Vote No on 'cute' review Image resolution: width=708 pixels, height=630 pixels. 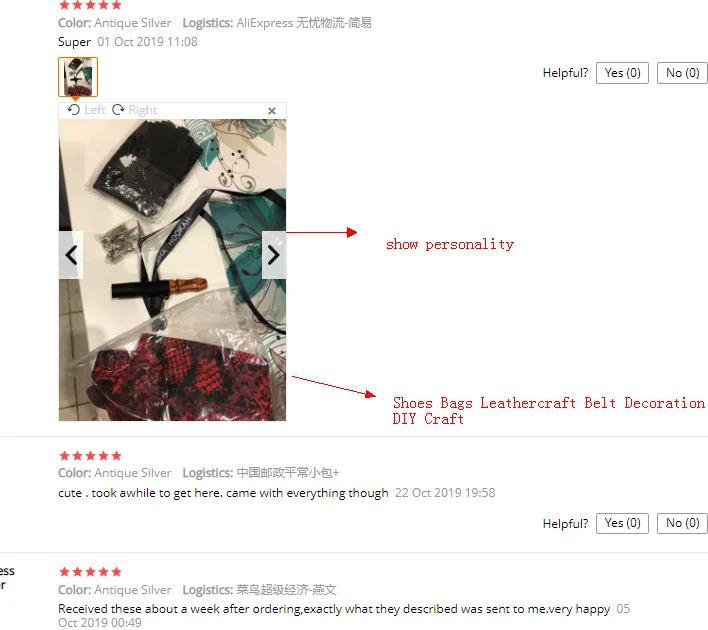click(682, 523)
